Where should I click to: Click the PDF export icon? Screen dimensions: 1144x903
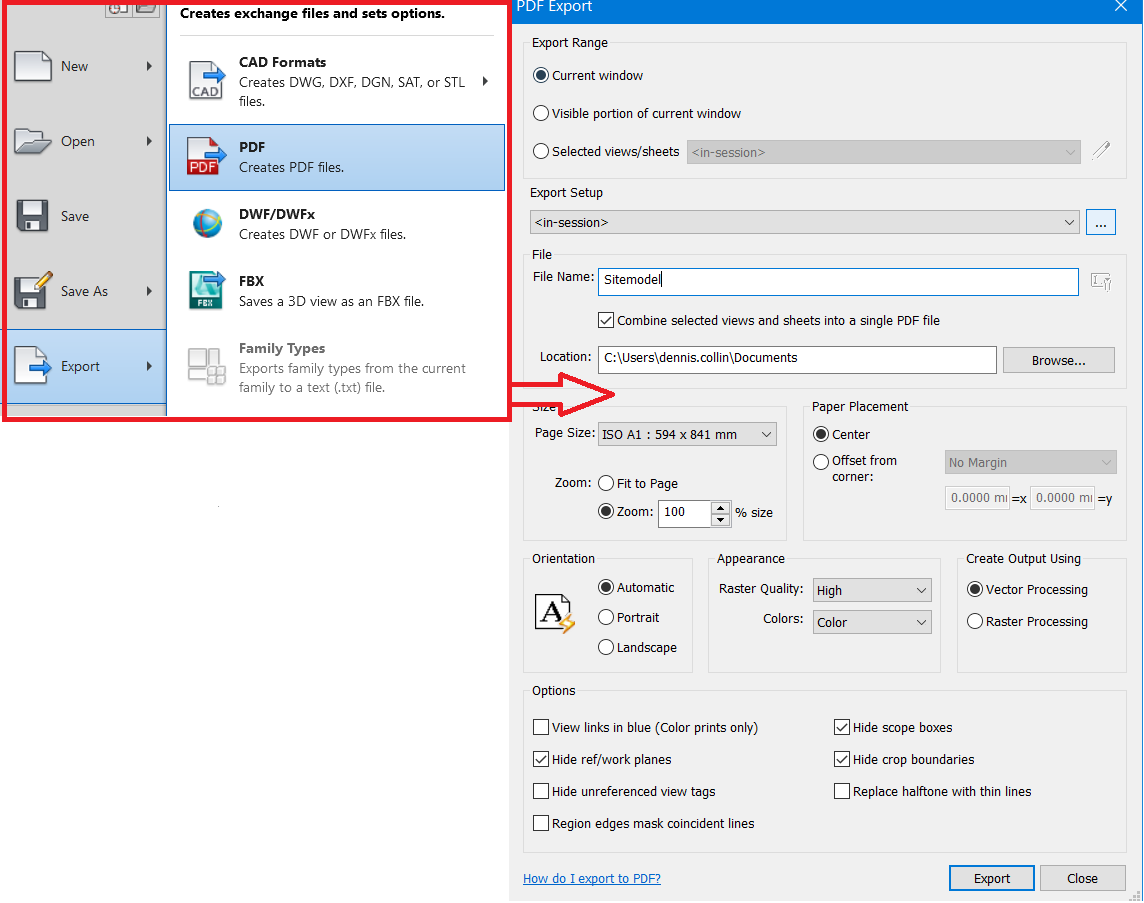click(207, 156)
